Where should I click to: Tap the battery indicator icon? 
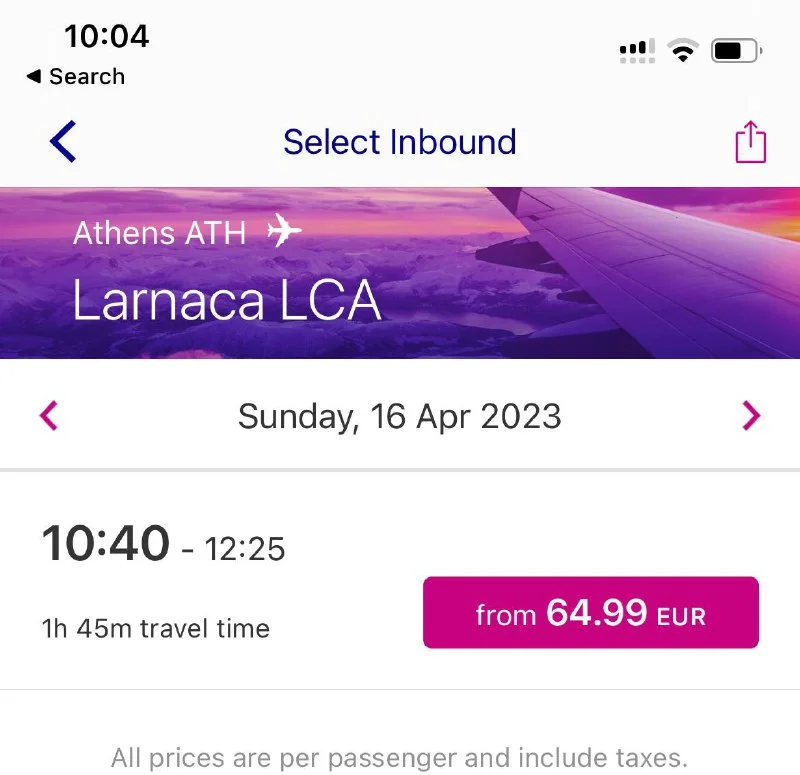click(x=736, y=50)
